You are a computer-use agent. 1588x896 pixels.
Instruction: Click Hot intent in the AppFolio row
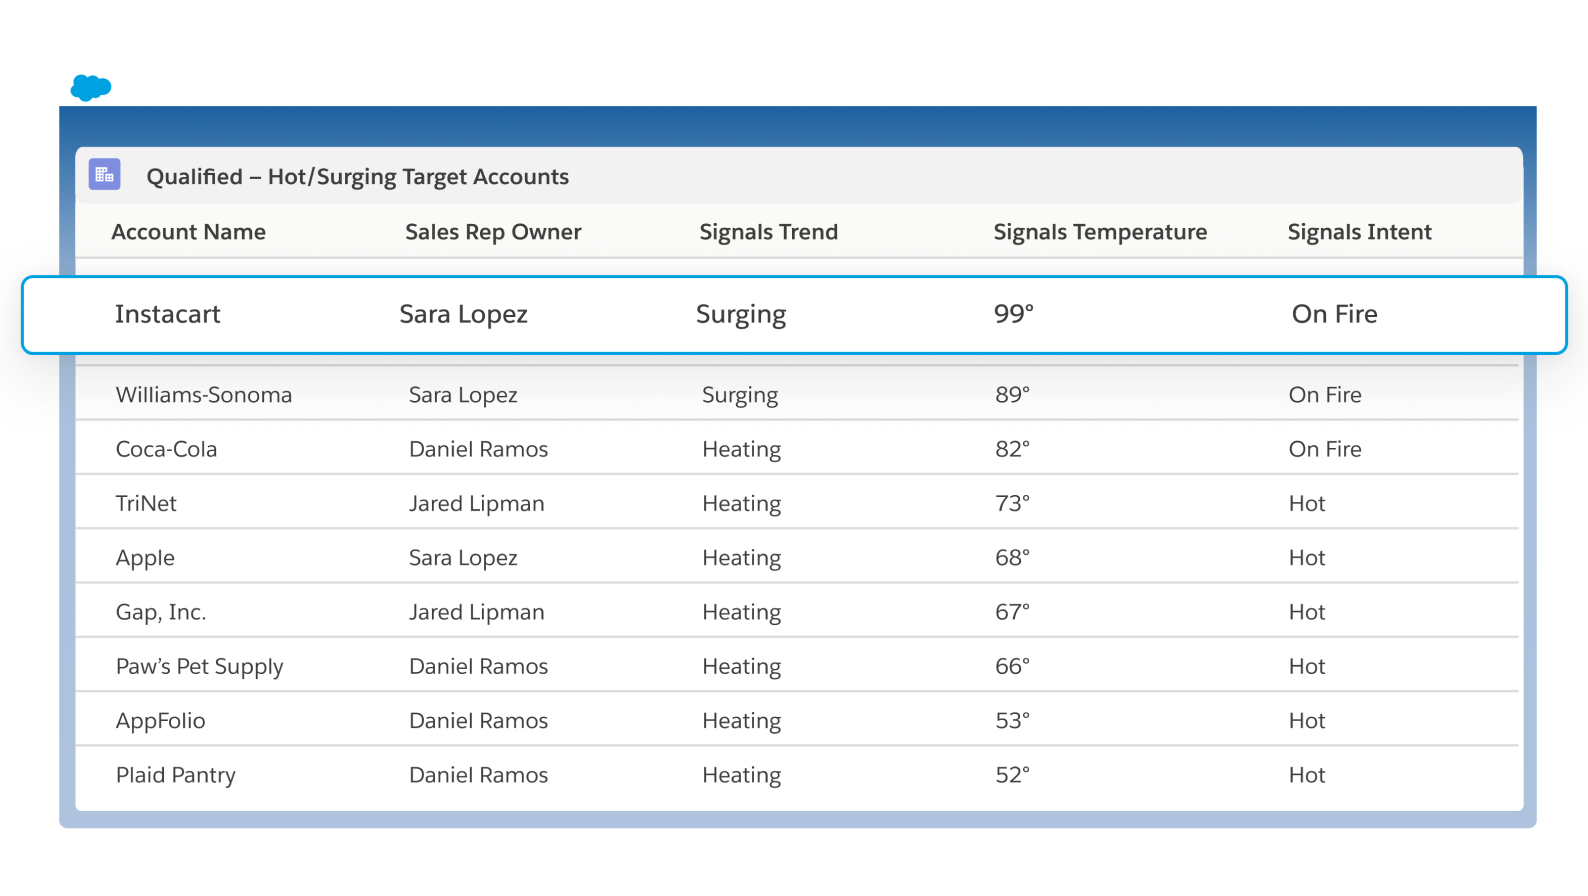pyautogui.click(x=1307, y=720)
